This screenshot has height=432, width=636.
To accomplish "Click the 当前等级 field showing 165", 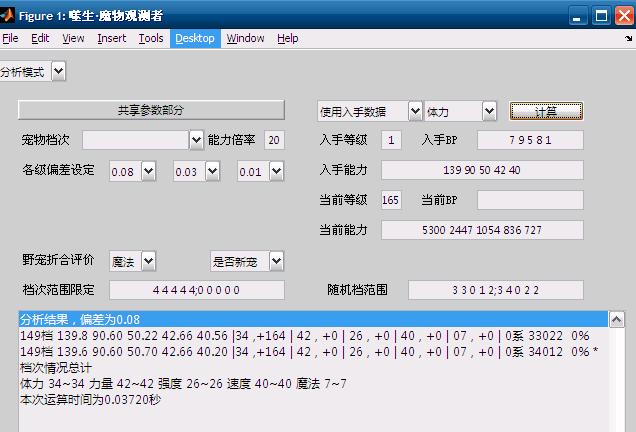I will pyautogui.click(x=391, y=200).
